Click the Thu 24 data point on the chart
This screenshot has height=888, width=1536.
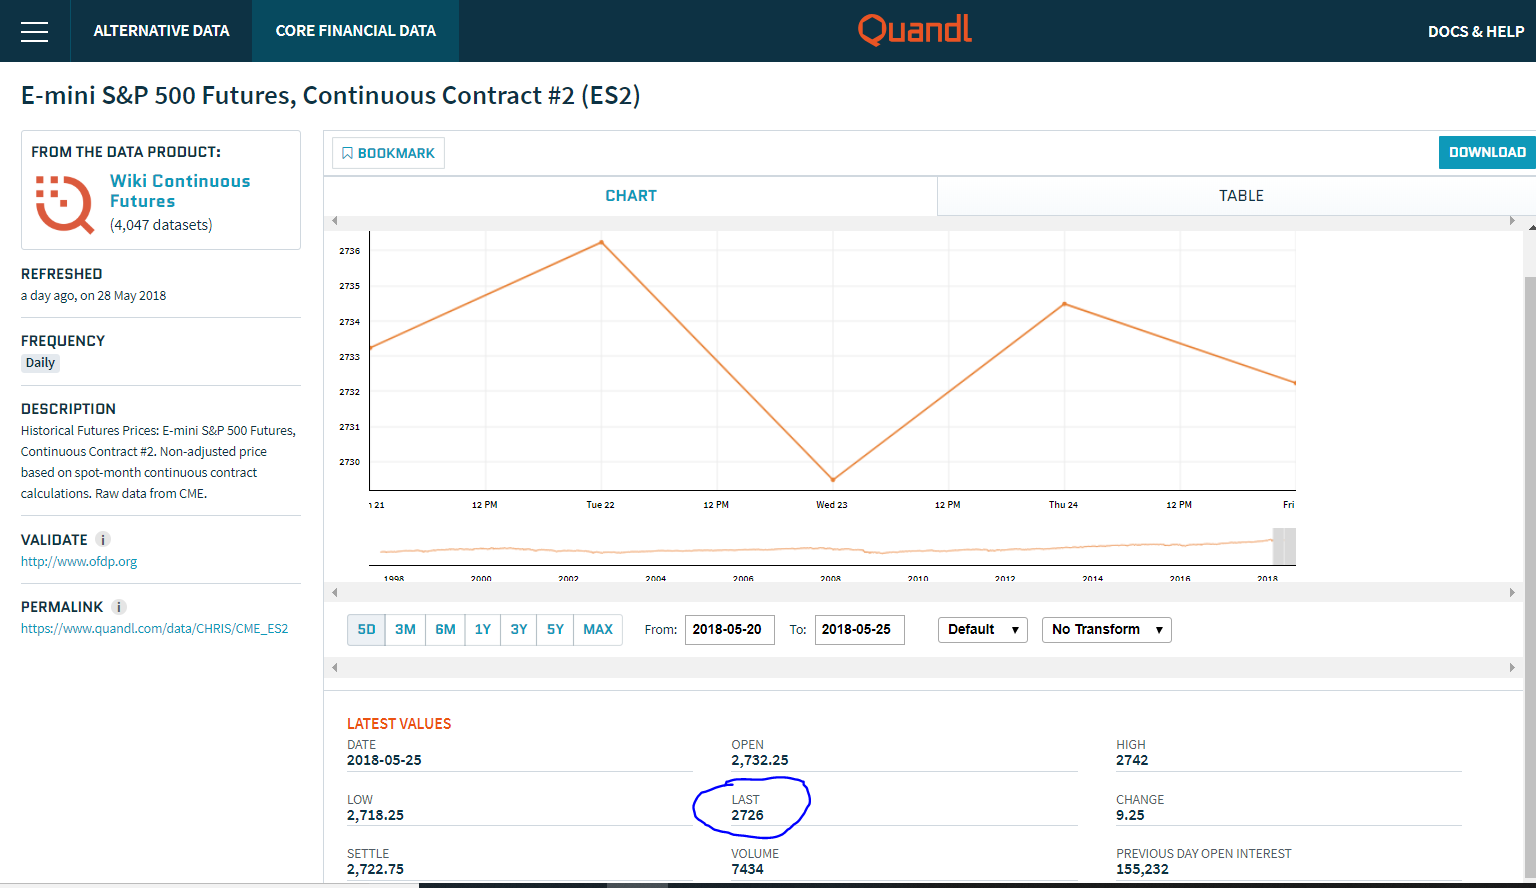[x=1064, y=304]
